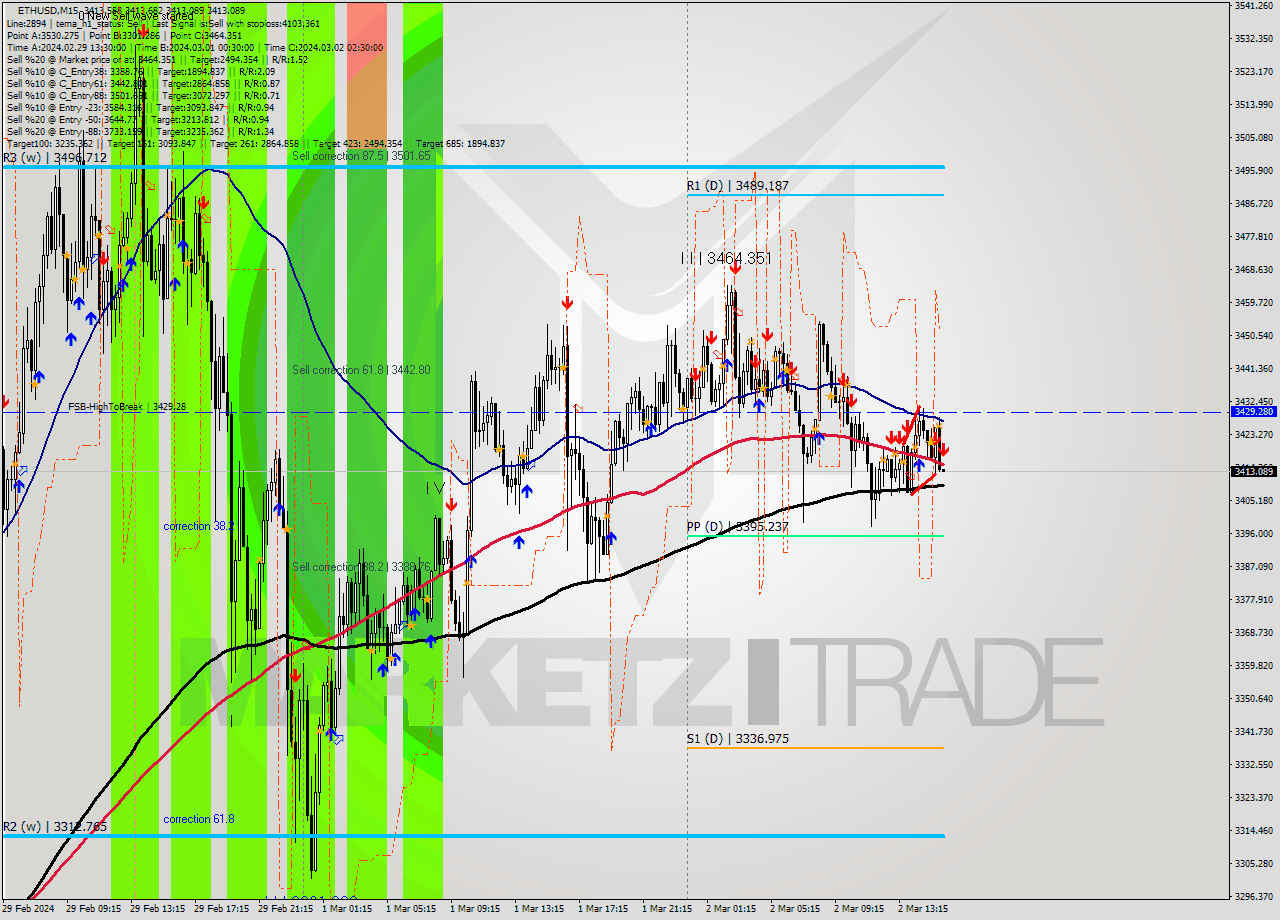Click the '2 Mar 01:15' time axis label
This screenshot has height=920, width=1280.
731,909
